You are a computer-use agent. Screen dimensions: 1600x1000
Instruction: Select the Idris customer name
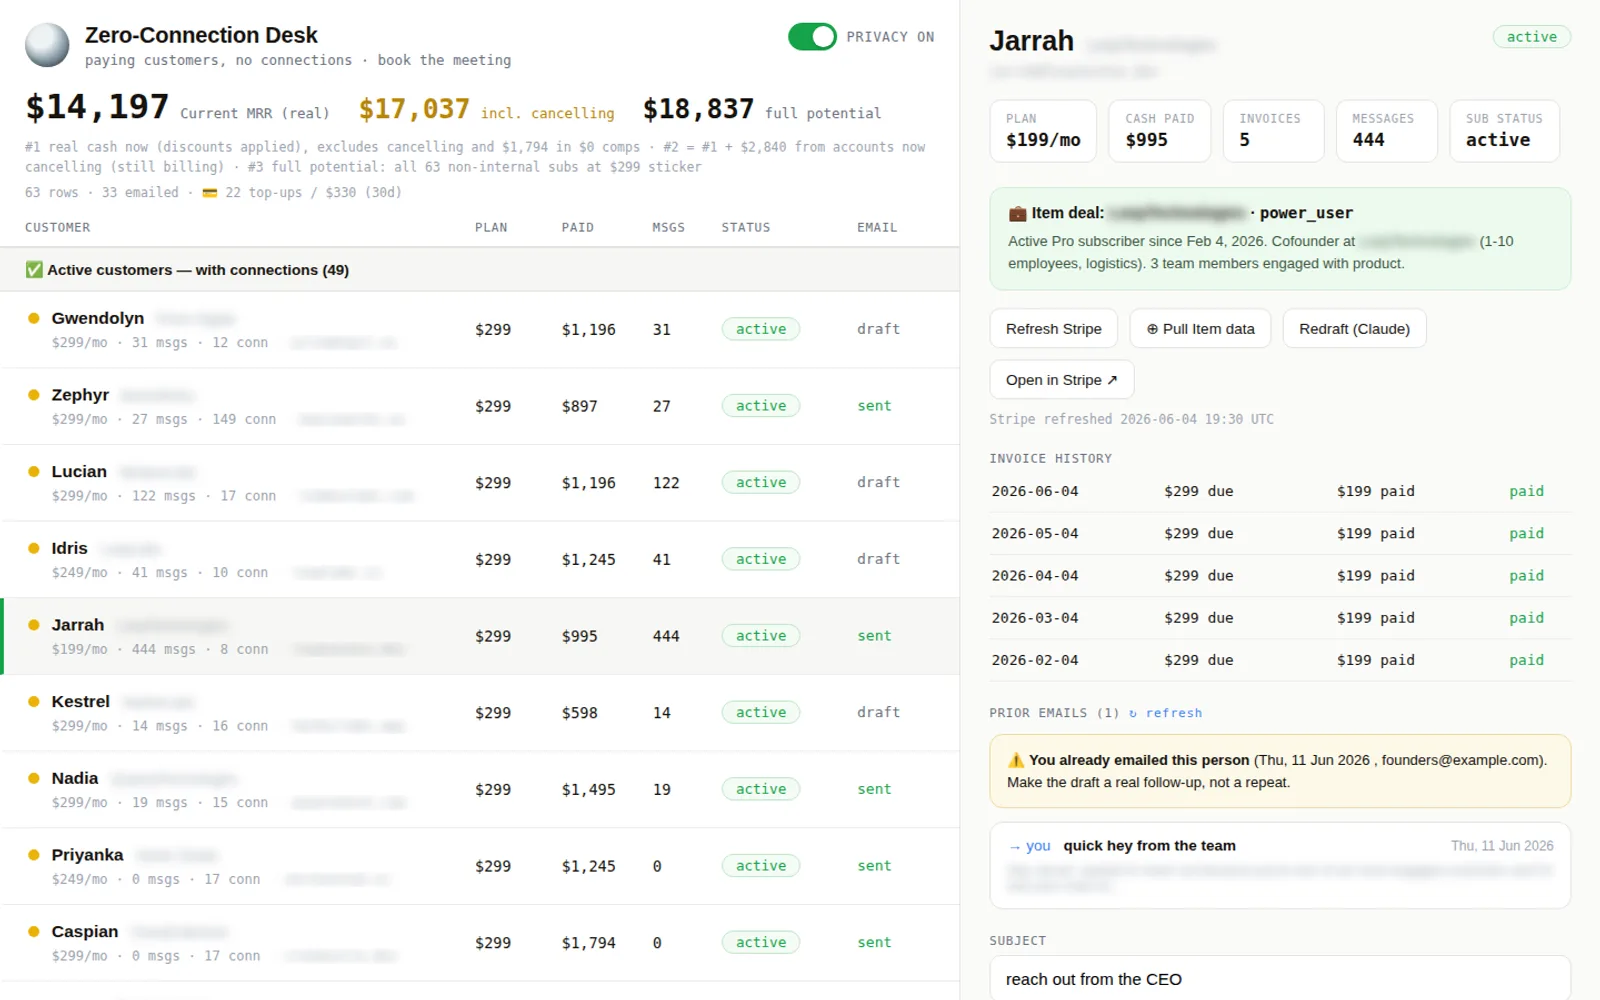coord(70,548)
